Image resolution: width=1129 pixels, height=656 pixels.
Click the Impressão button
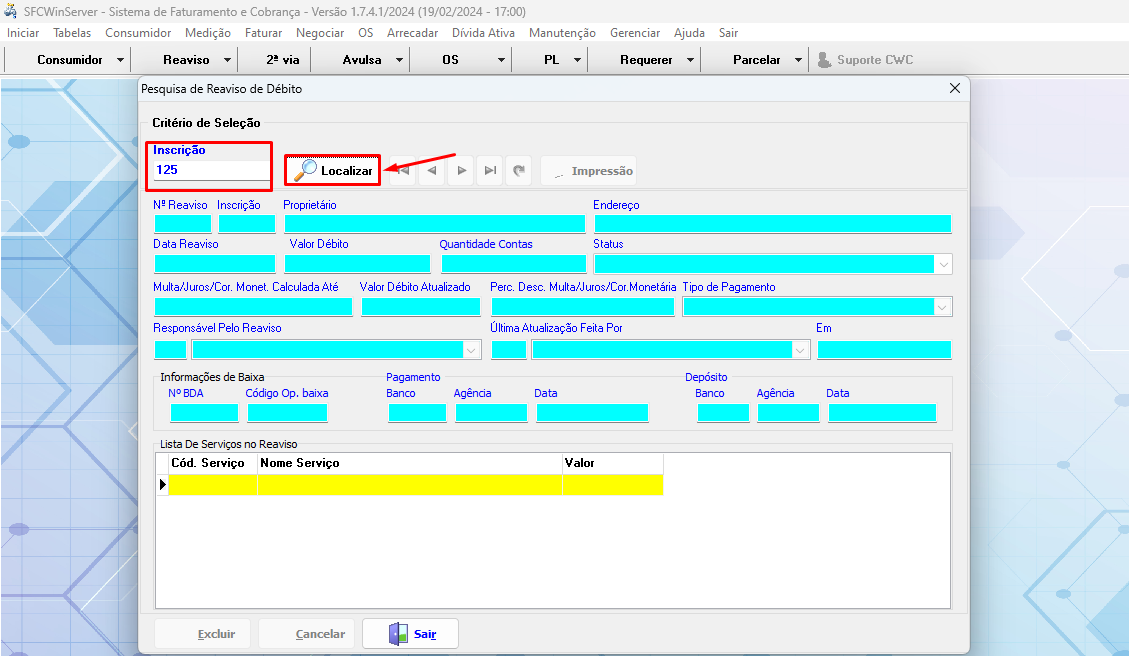(x=589, y=171)
